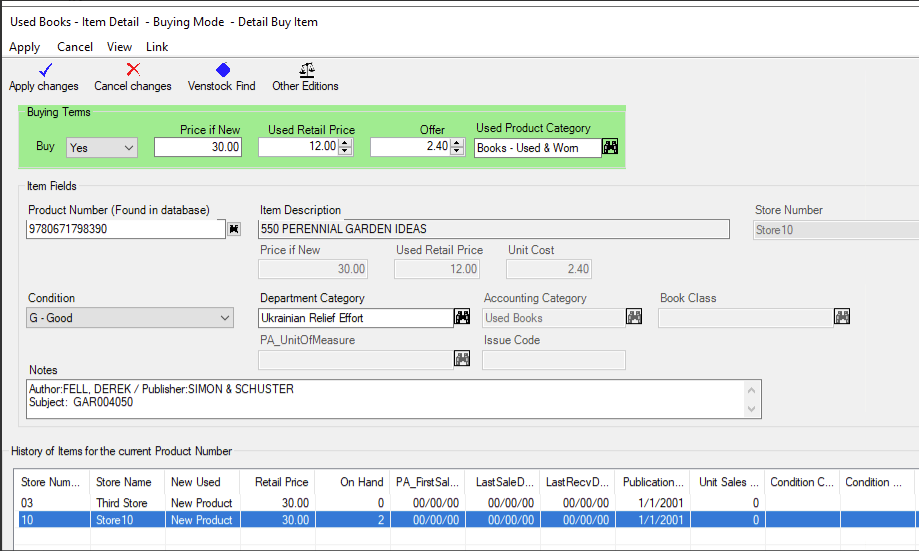Viewport: 919px width, 551px height.
Task: Expand the Condition G - Good dropdown
Action: pos(224,318)
